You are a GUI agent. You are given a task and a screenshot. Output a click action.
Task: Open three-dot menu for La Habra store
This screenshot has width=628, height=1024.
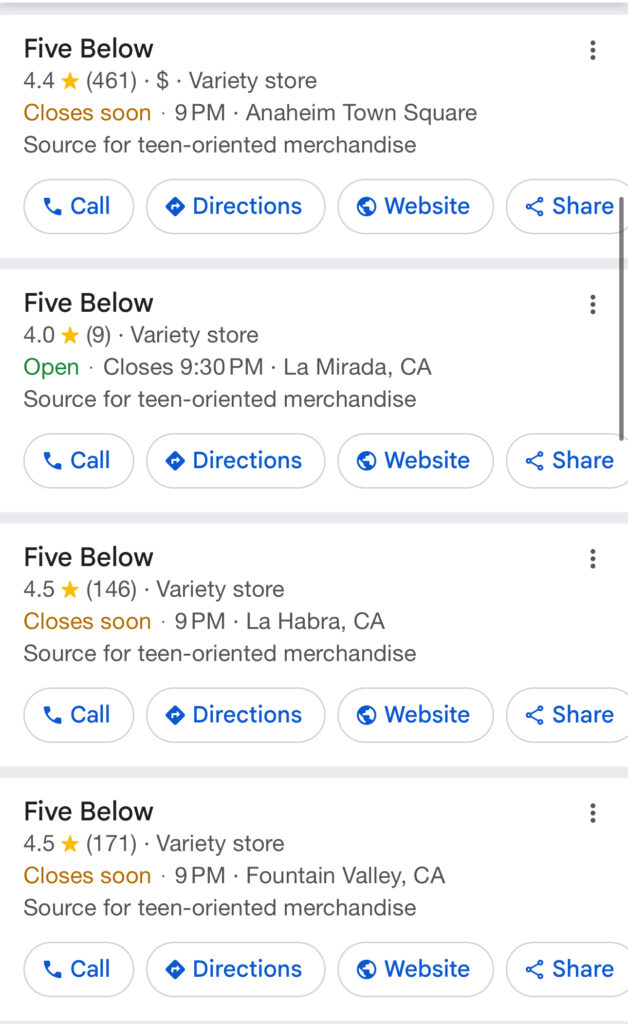coord(593,558)
